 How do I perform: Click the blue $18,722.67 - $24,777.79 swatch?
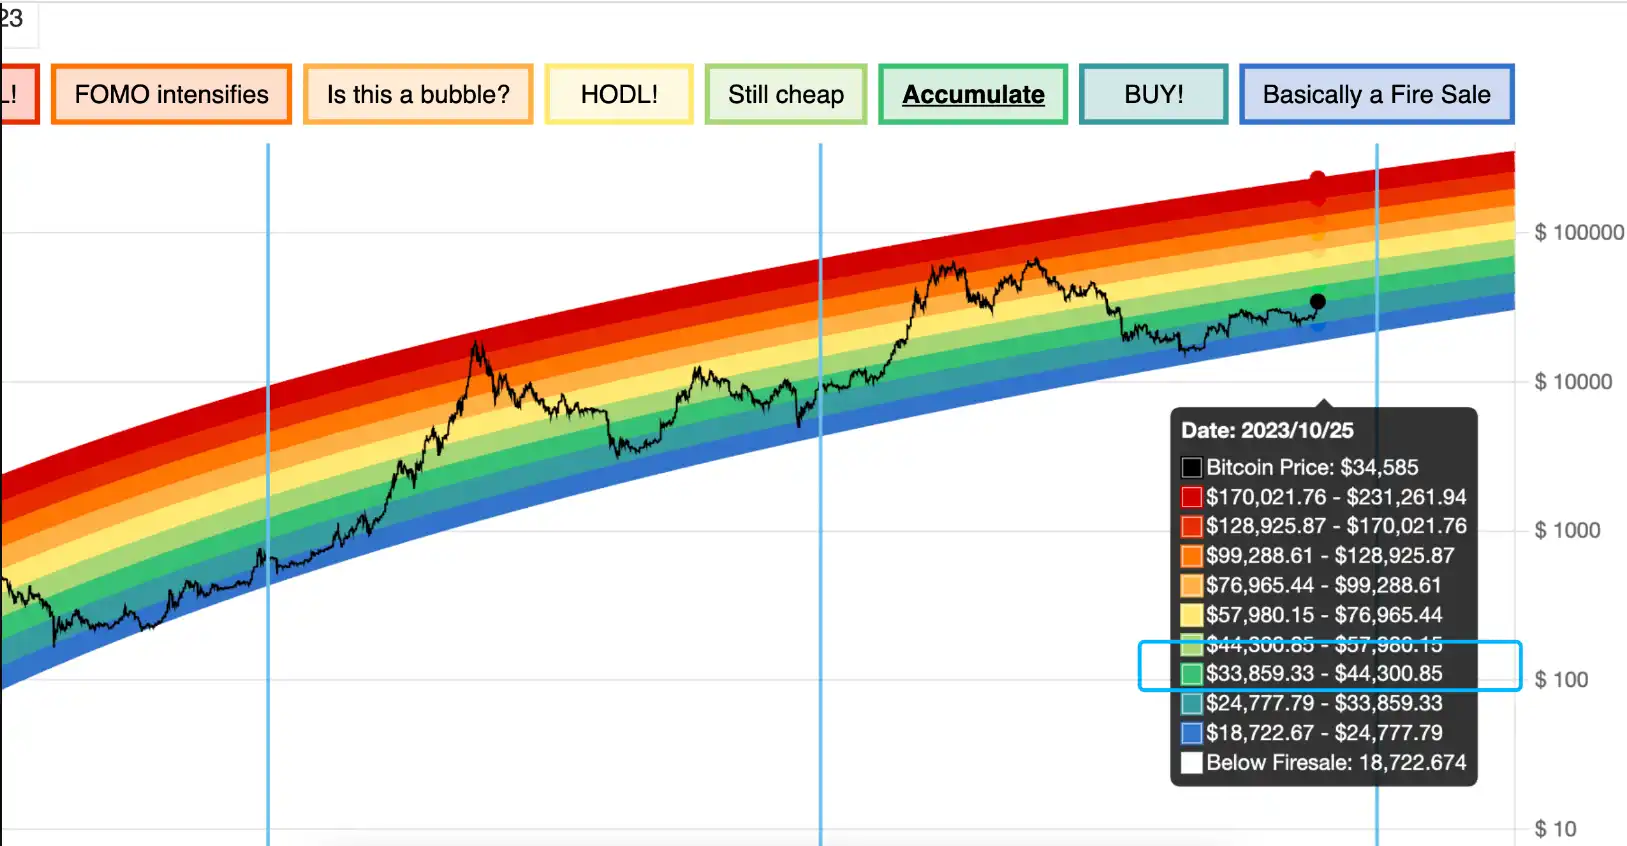[1191, 733]
